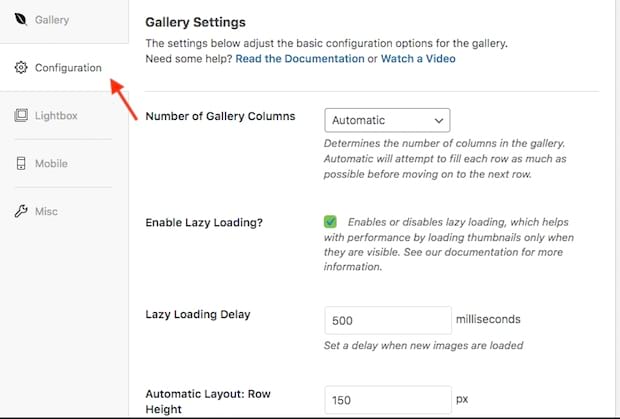Click the Mobile phone icon

coord(21,164)
